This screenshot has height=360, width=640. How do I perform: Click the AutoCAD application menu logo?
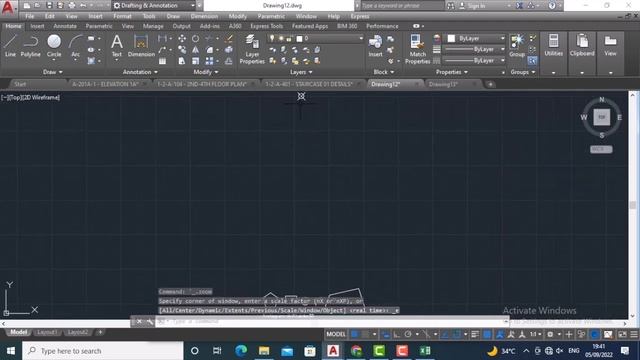8,7
